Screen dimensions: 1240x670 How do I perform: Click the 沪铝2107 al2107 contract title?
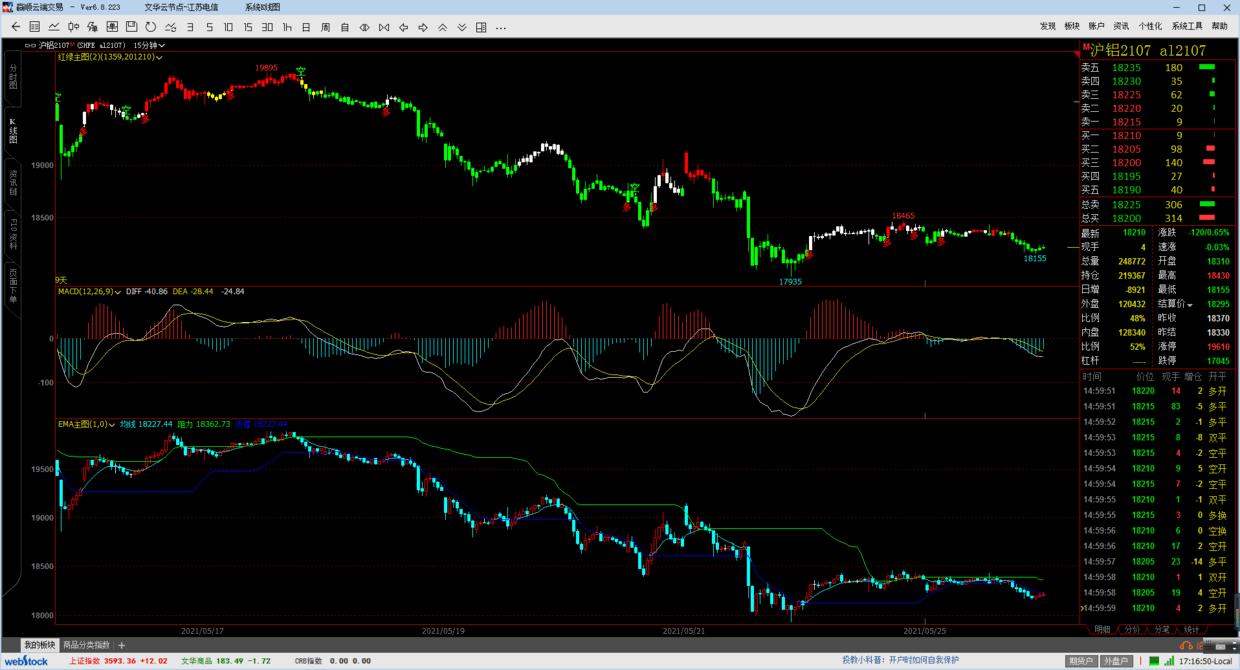click(x=1148, y=50)
